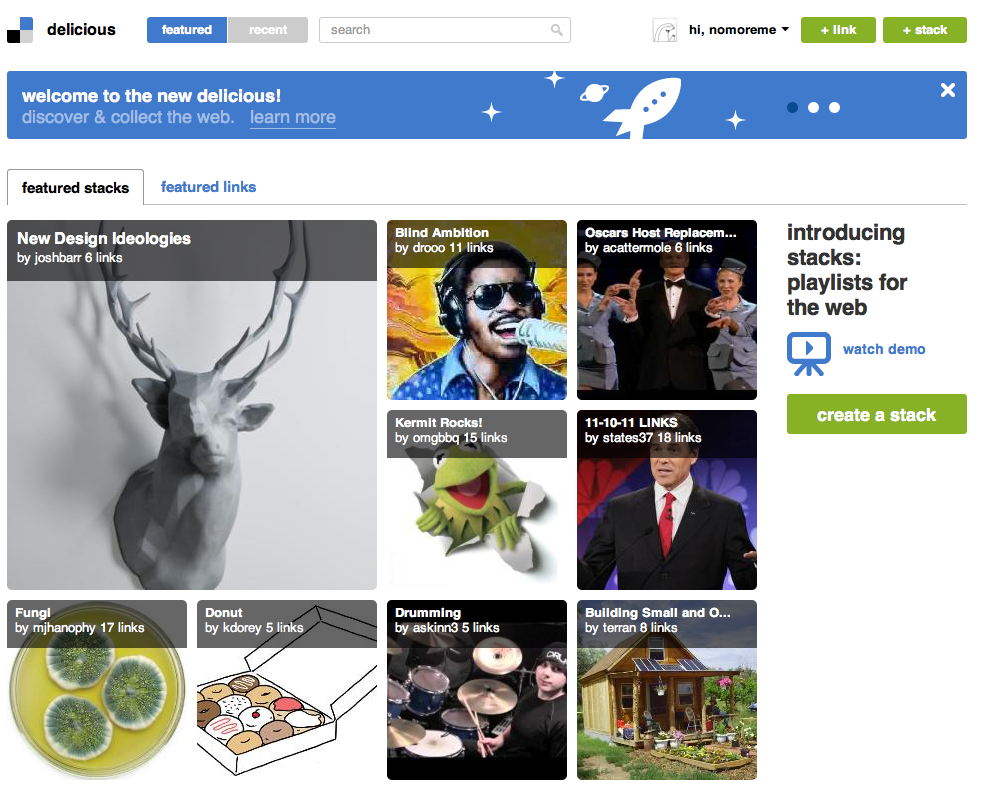Open the Drumming stack thumbnail
981x787 pixels.
477,690
